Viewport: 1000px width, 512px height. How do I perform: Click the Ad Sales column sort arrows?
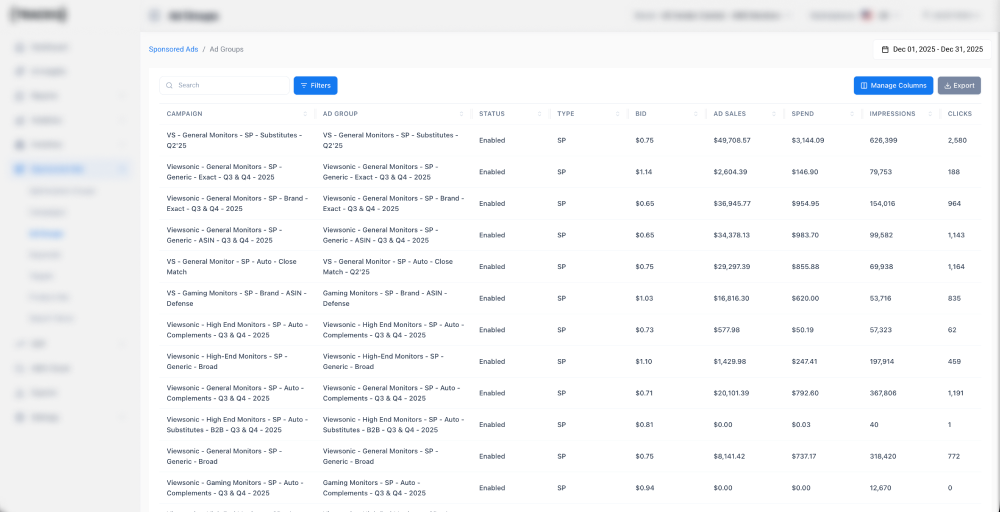(774, 114)
